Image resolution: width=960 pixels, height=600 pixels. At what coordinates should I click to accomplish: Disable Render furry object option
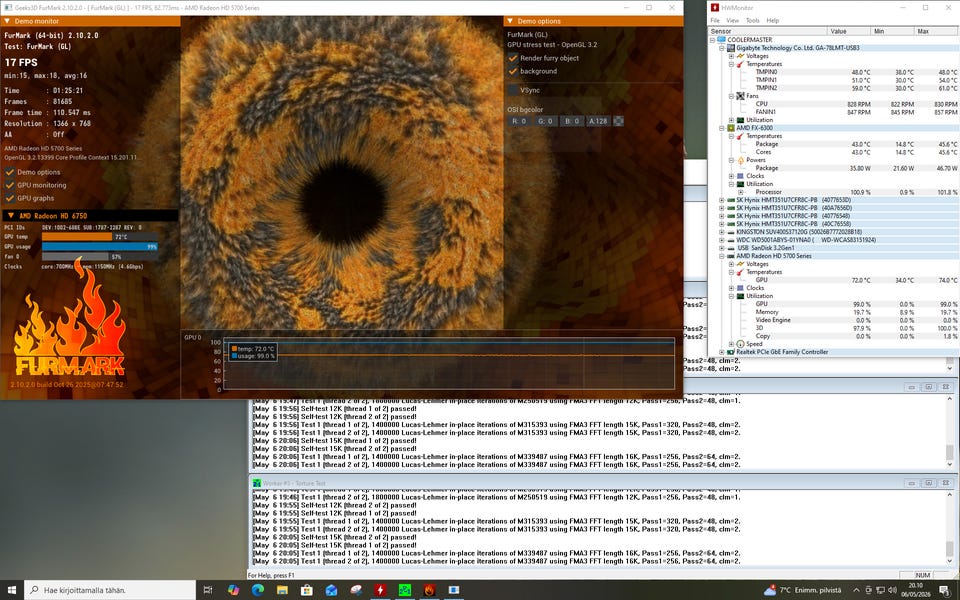513,58
